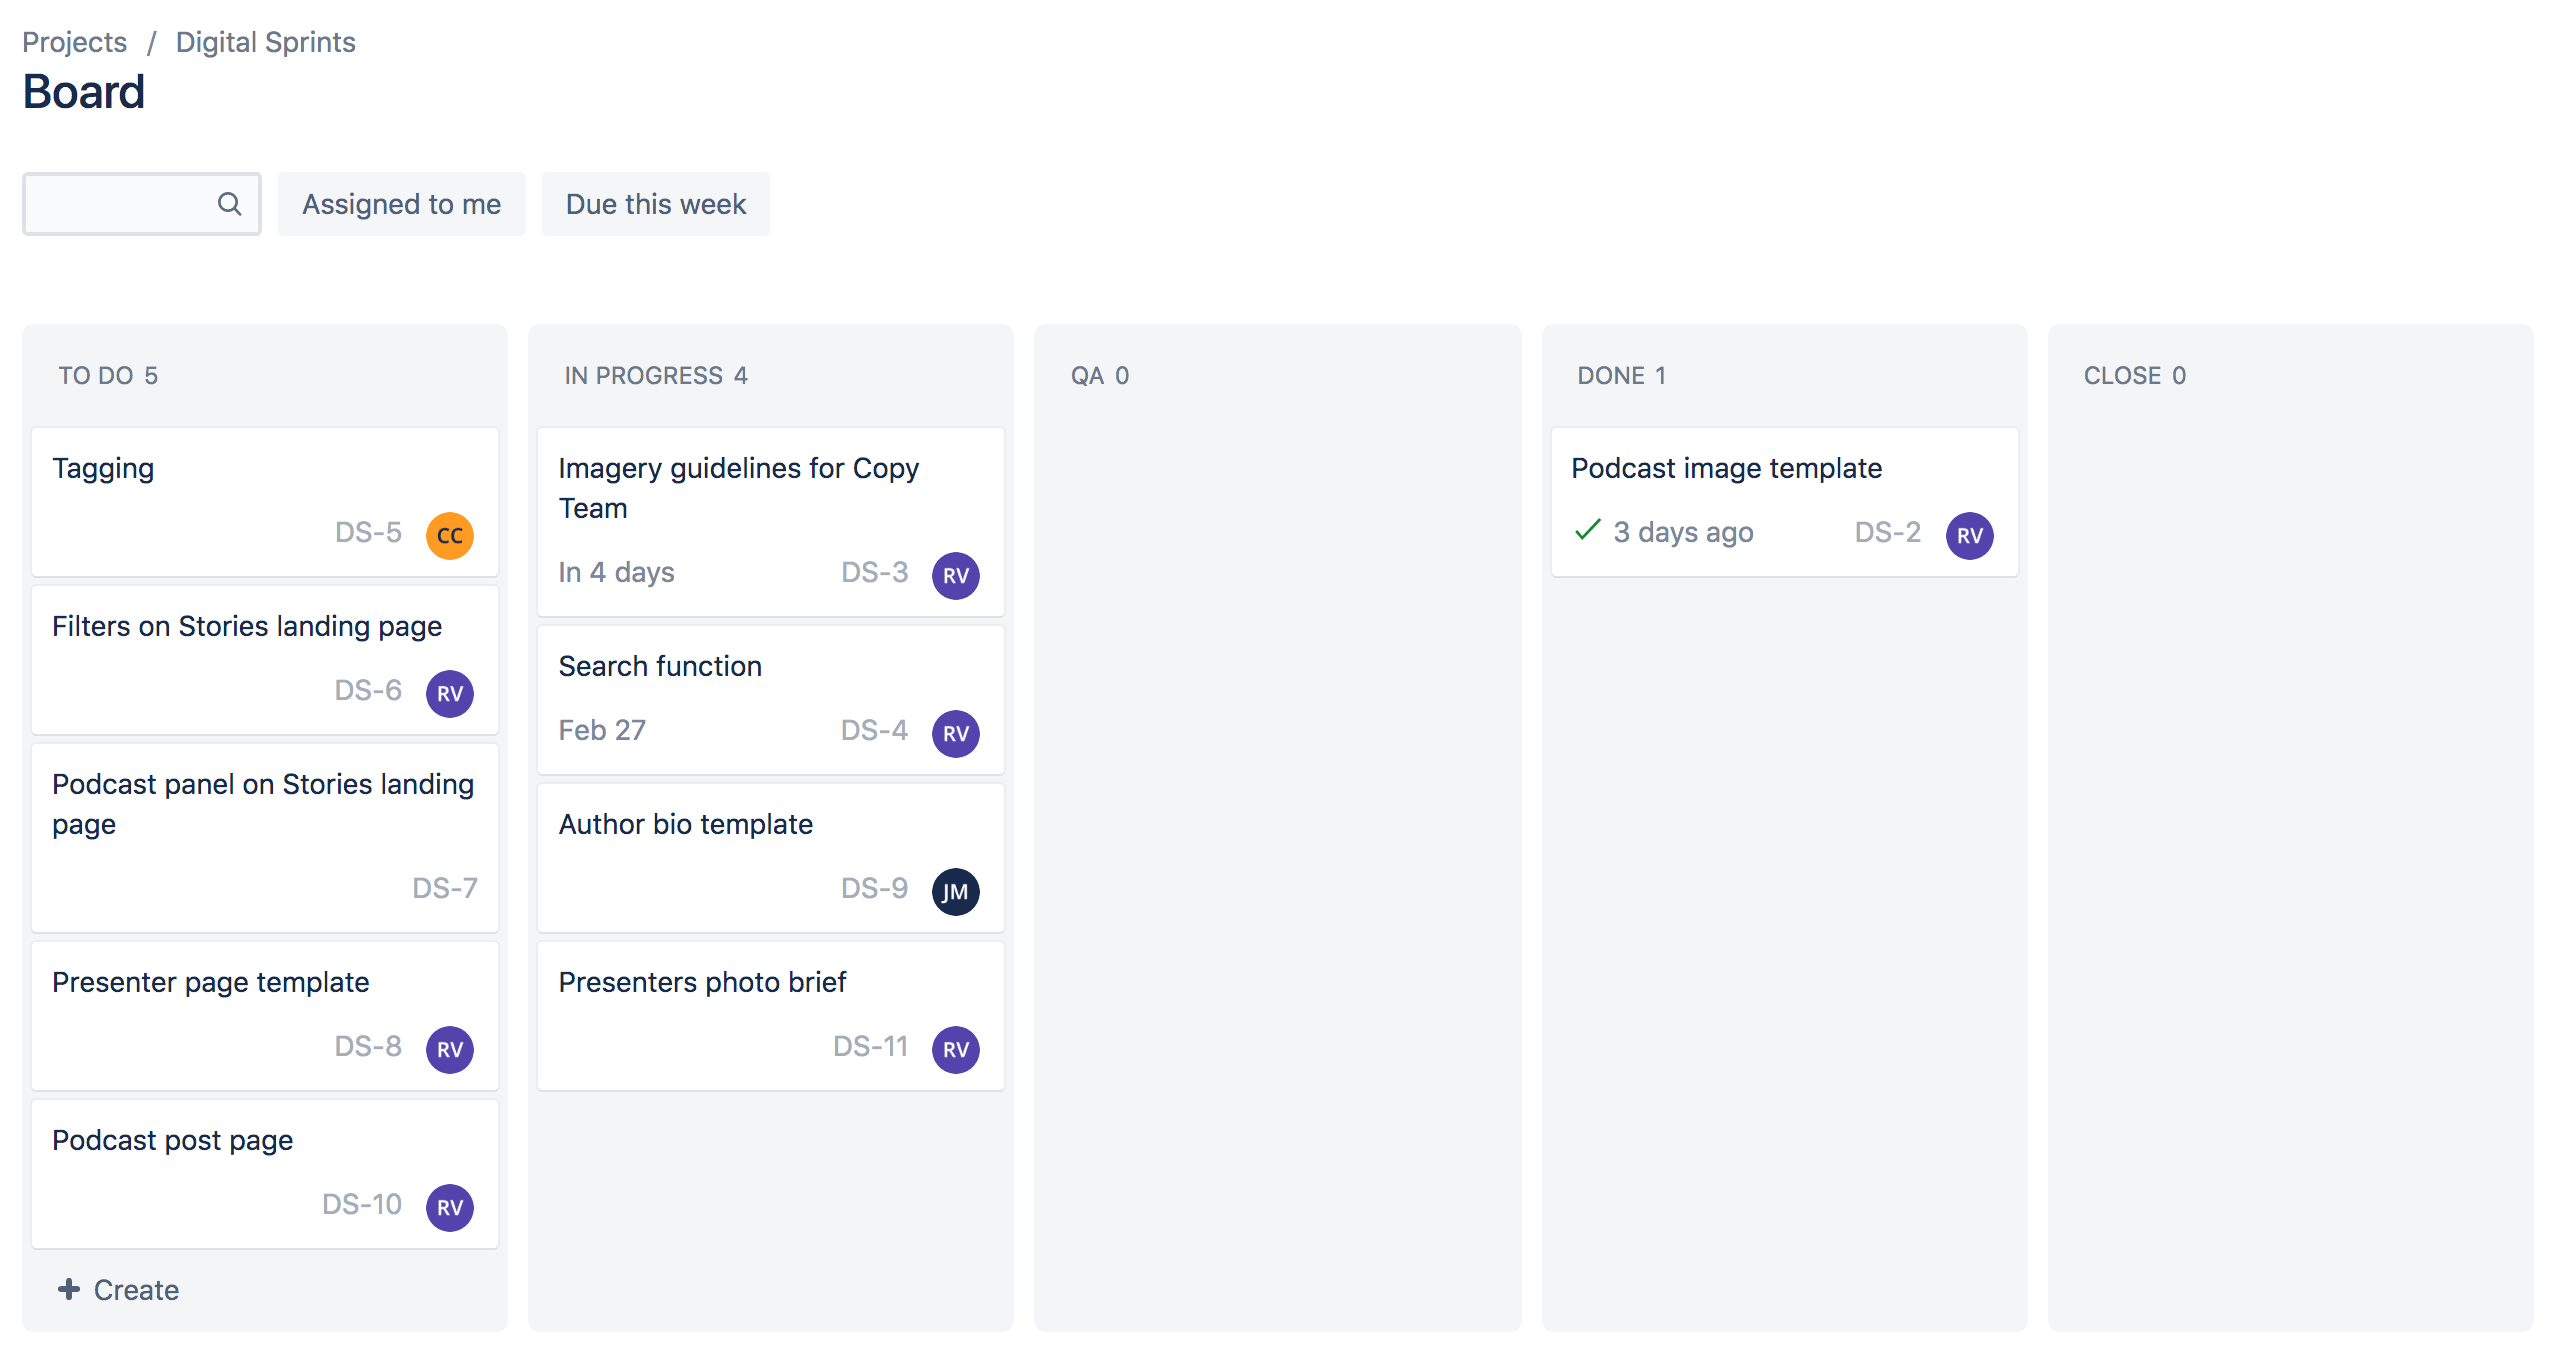Click the search icon to open search
2574x1372 pixels.
228,204
